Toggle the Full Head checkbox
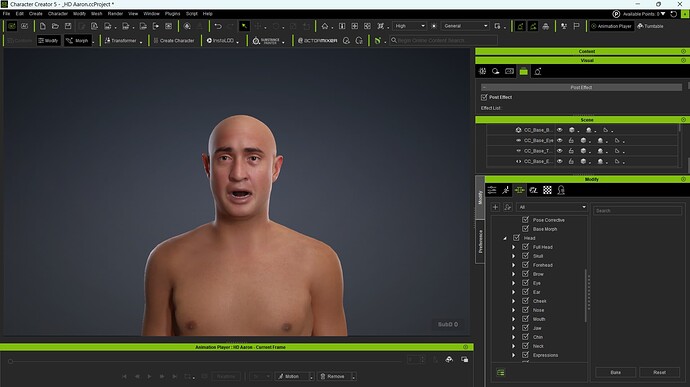 (525, 247)
